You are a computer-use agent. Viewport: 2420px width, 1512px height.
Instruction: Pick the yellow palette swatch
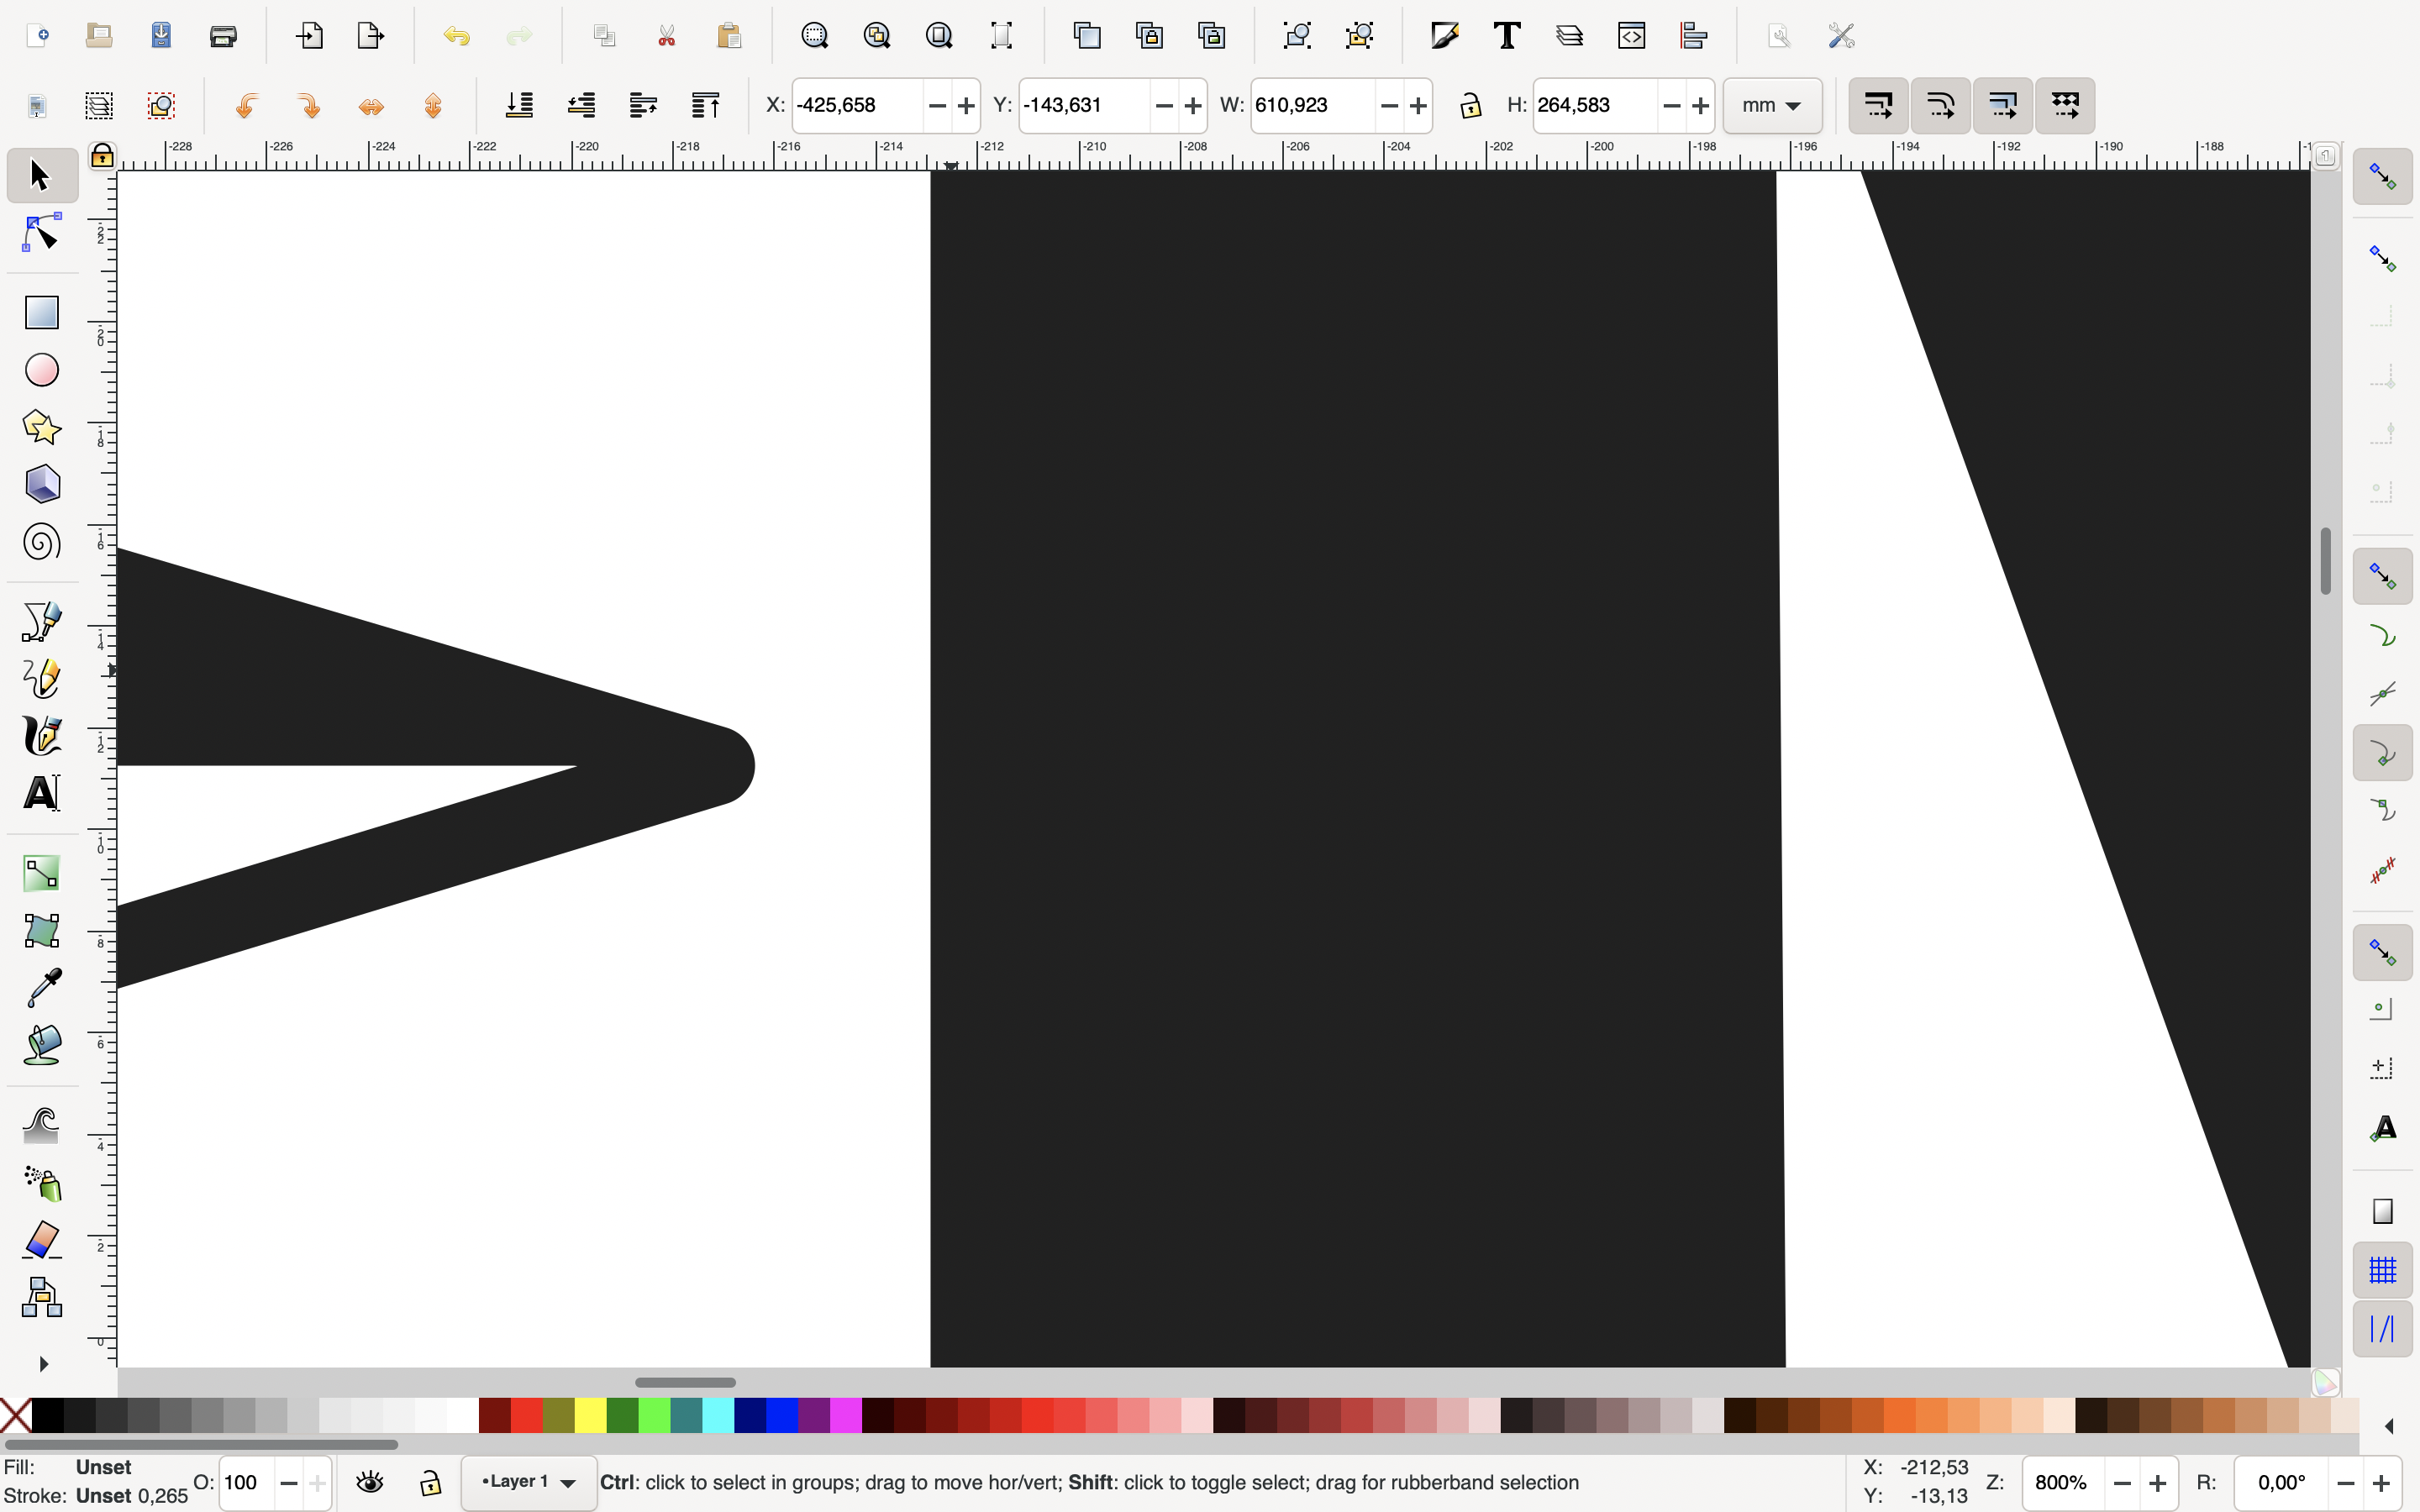(590, 1416)
